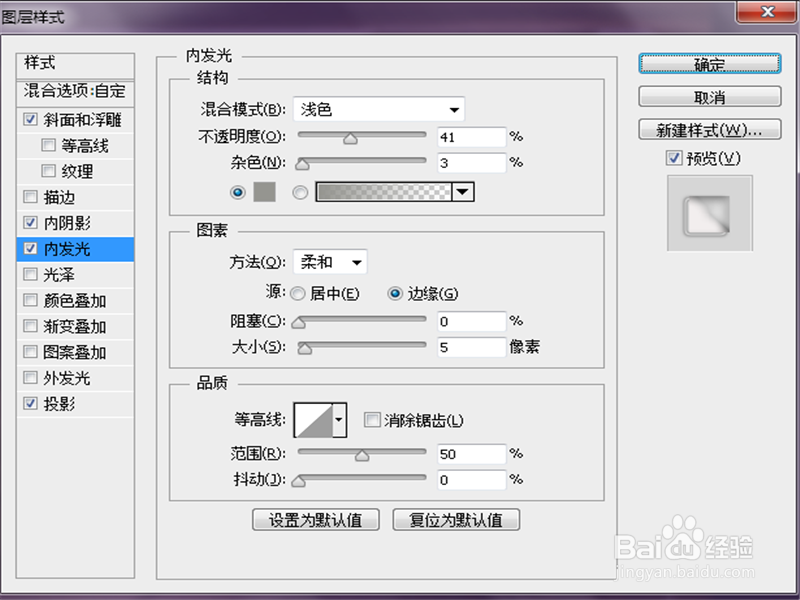Enable the 渐变叠加 checkbox

tap(31, 326)
